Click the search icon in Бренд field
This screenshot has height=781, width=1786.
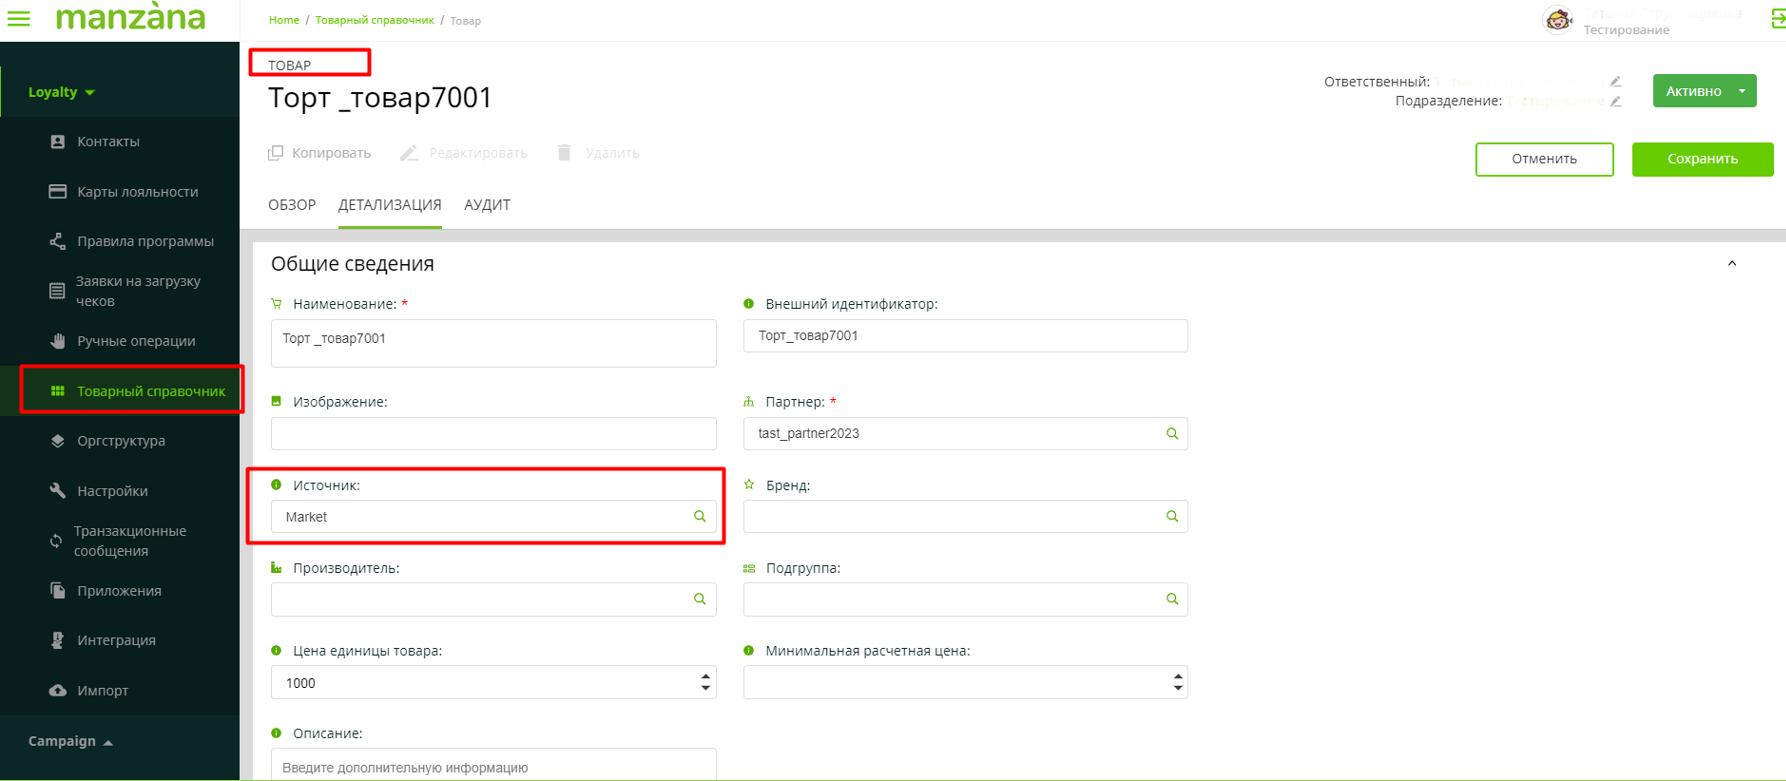pyautogui.click(x=1172, y=517)
